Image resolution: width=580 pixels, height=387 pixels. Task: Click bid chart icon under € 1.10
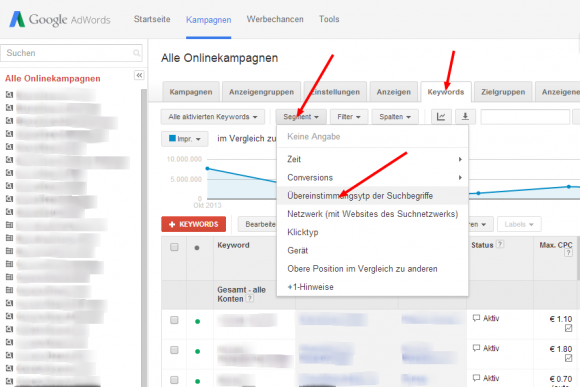(569, 328)
